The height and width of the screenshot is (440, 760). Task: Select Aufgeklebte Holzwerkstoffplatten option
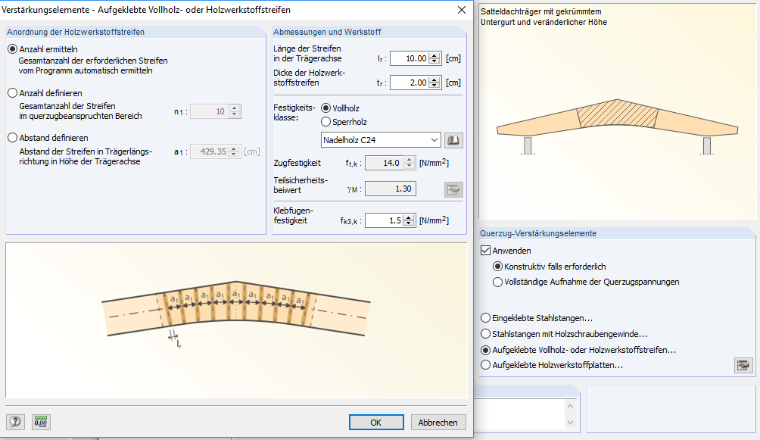point(486,365)
